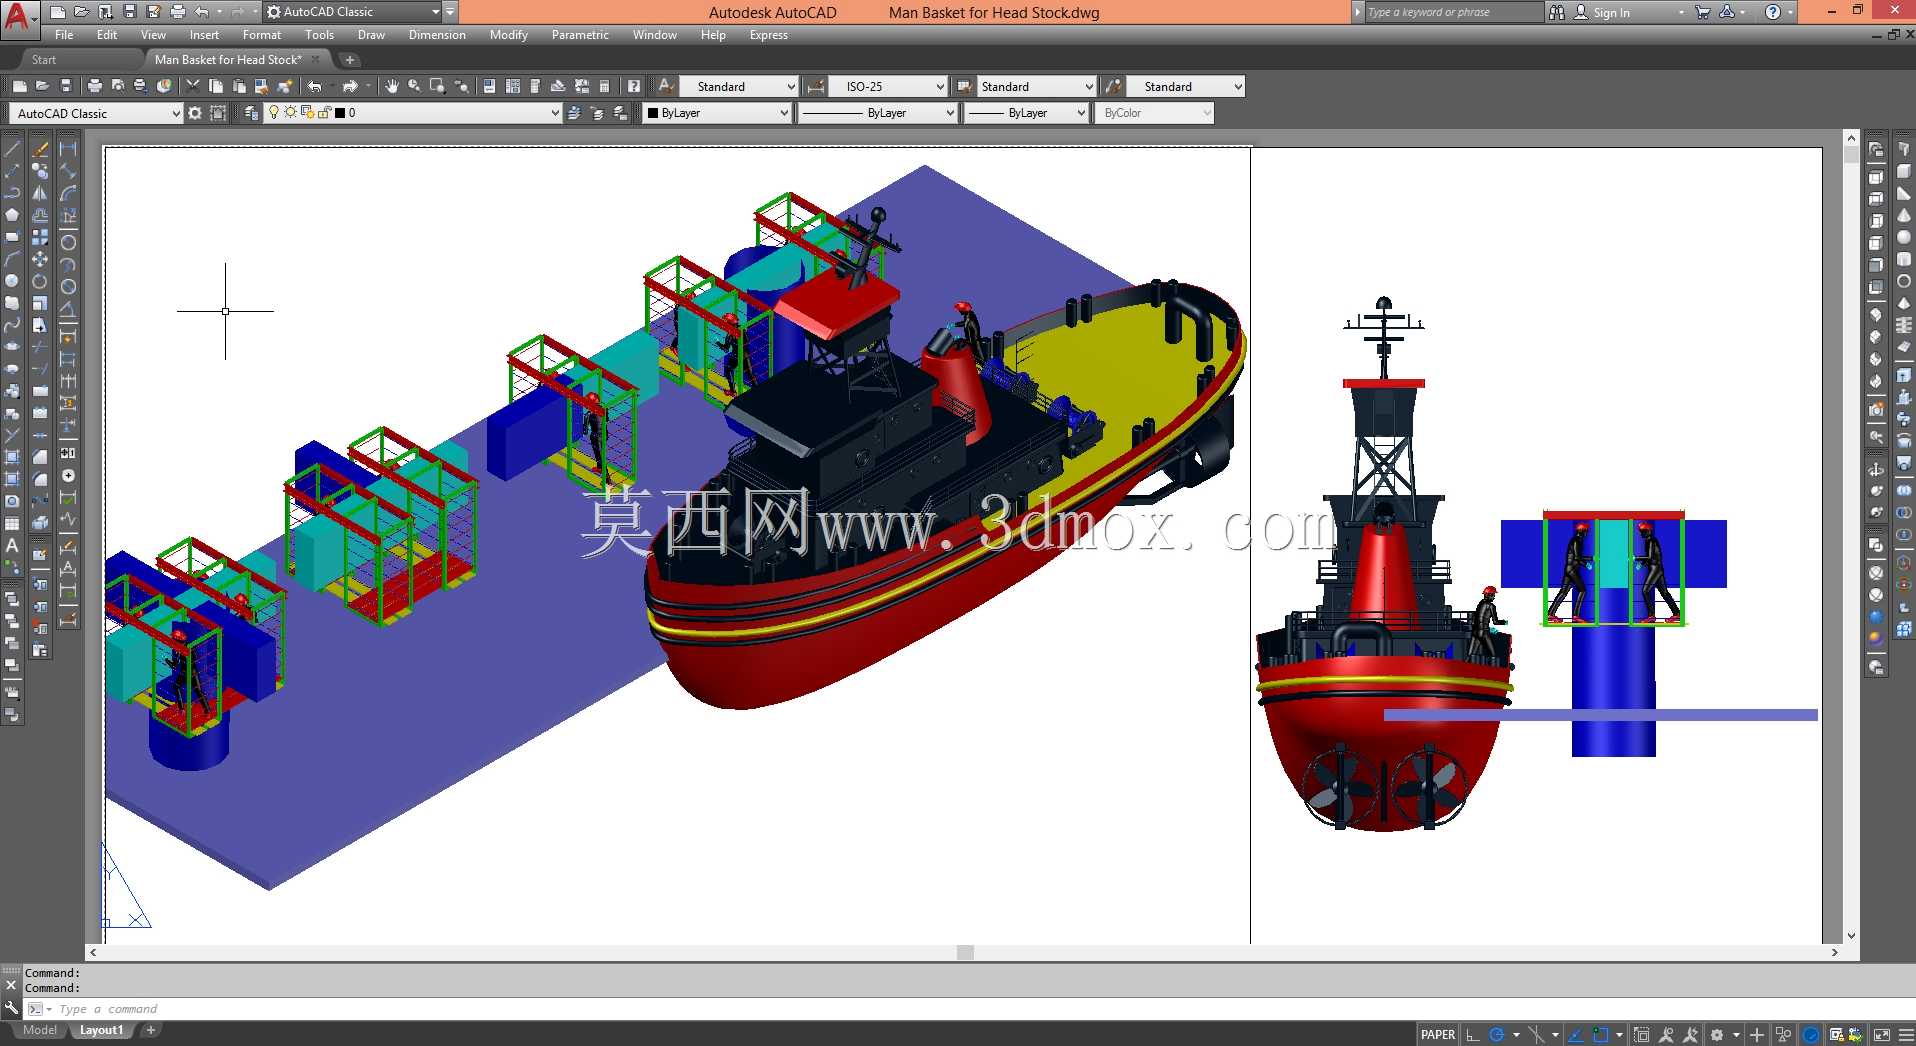This screenshot has height=1046, width=1916.
Task: Select the Radius dimension tool
Action: point(68,242)
